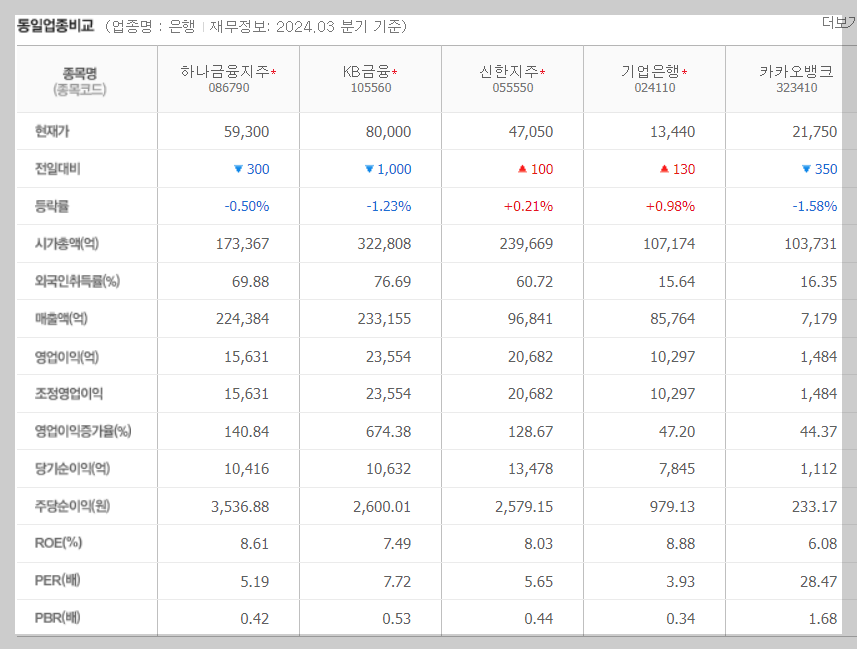Click the -1.23% change rate
The width and height of the screenshot is (857, 649).
(x=389, y=206)
